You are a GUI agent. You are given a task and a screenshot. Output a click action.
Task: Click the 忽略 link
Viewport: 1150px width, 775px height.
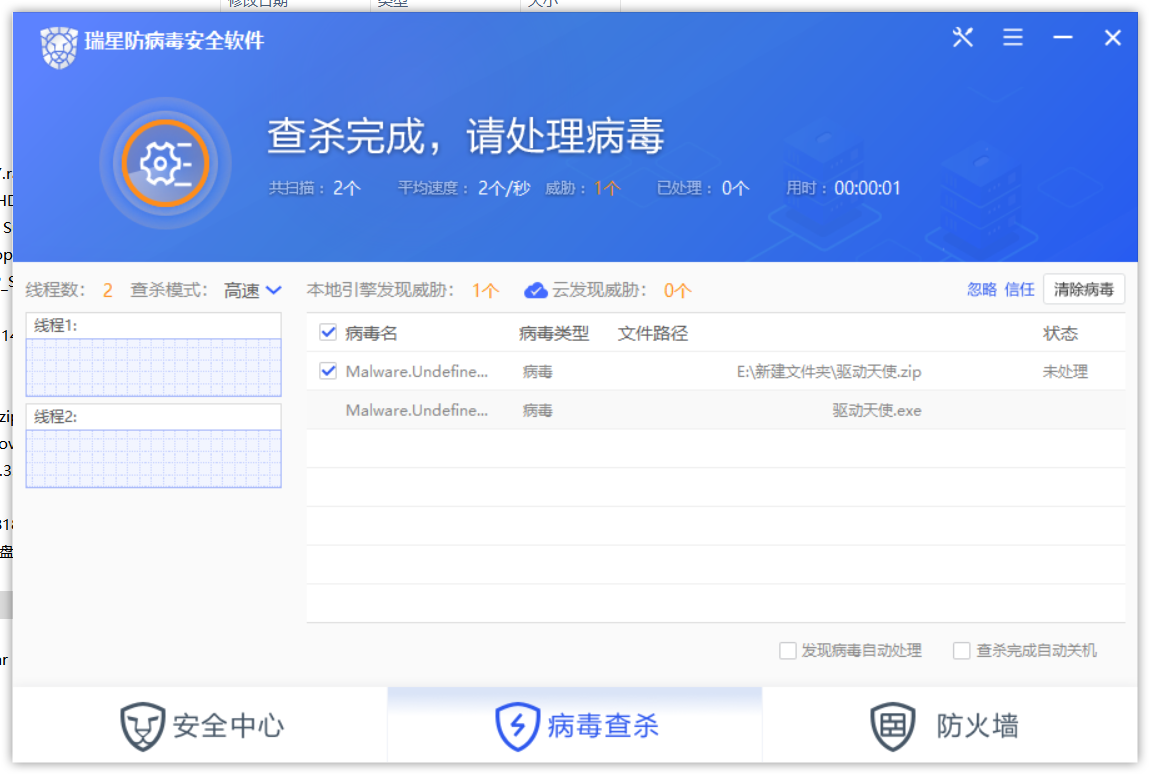pos(981,290)
